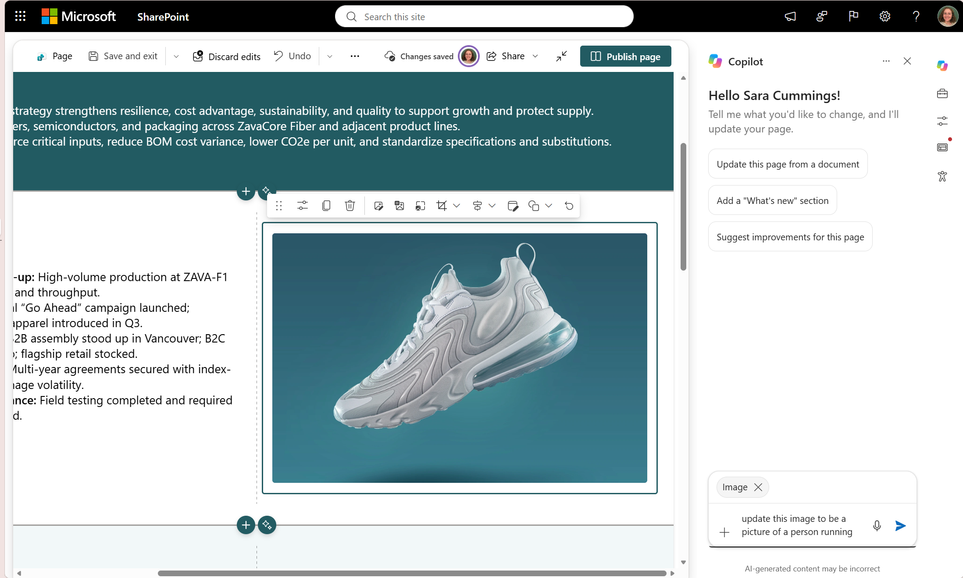The width and height of the screenshot is (963, 578).
Task: Add a web part above the image section
Action: (x=246, y=192)
